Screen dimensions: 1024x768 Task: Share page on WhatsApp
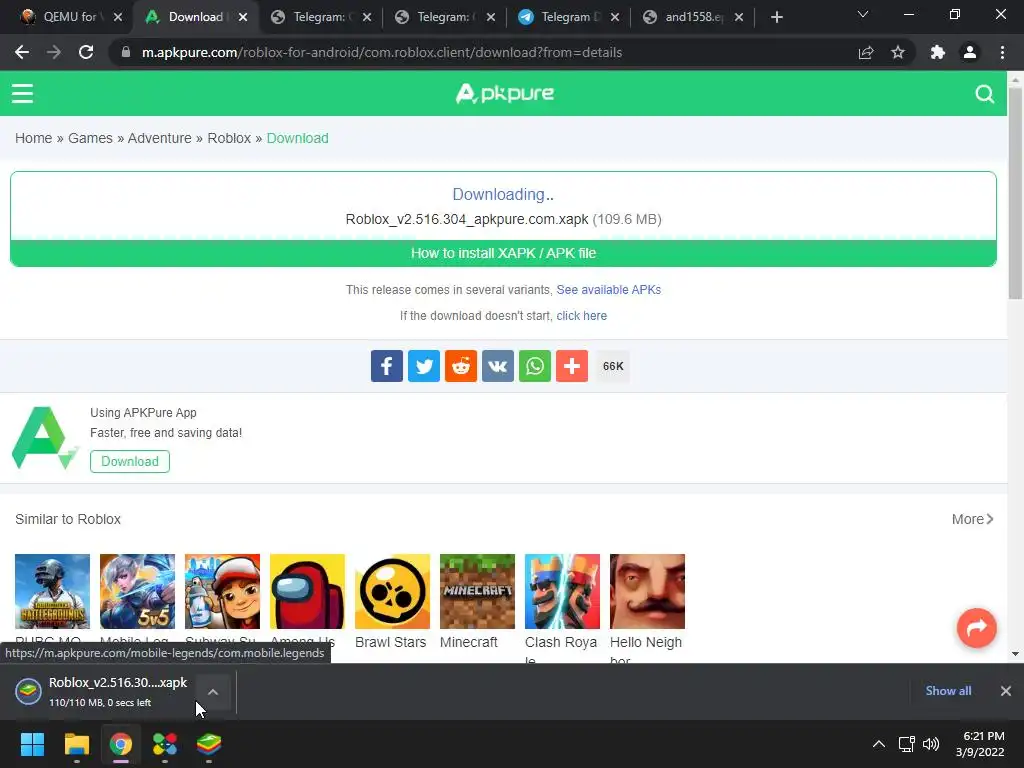coord(535,366)
